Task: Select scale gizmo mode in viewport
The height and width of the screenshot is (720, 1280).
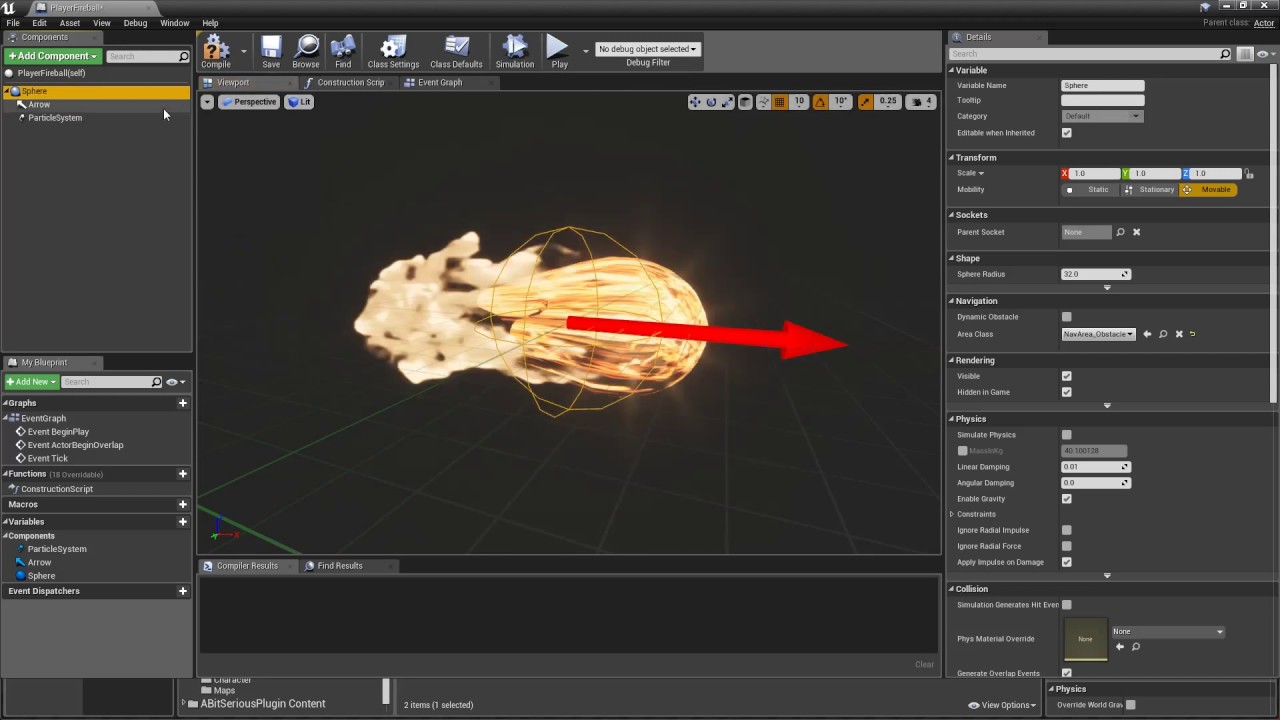Action: tap(727, 102)
